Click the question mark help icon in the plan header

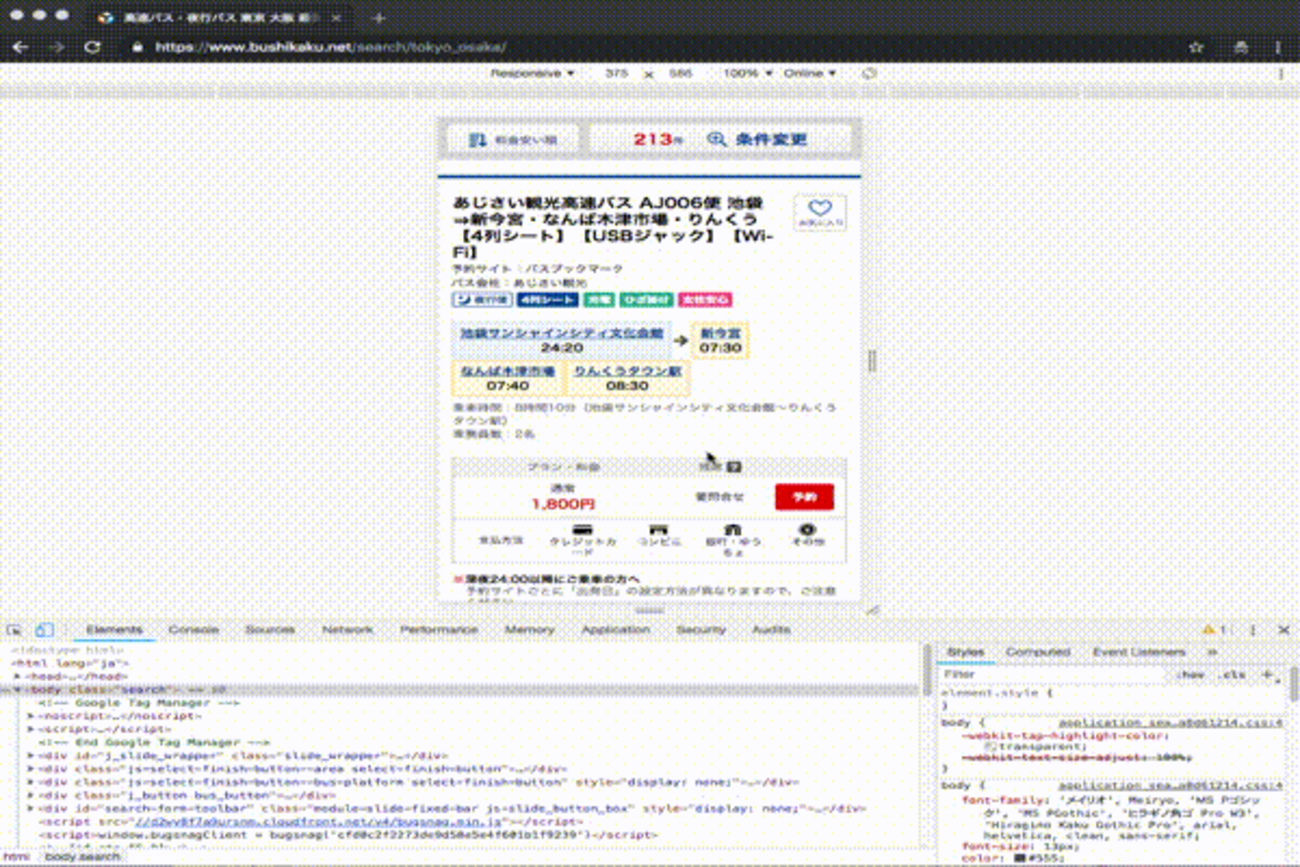coord(734,467)
